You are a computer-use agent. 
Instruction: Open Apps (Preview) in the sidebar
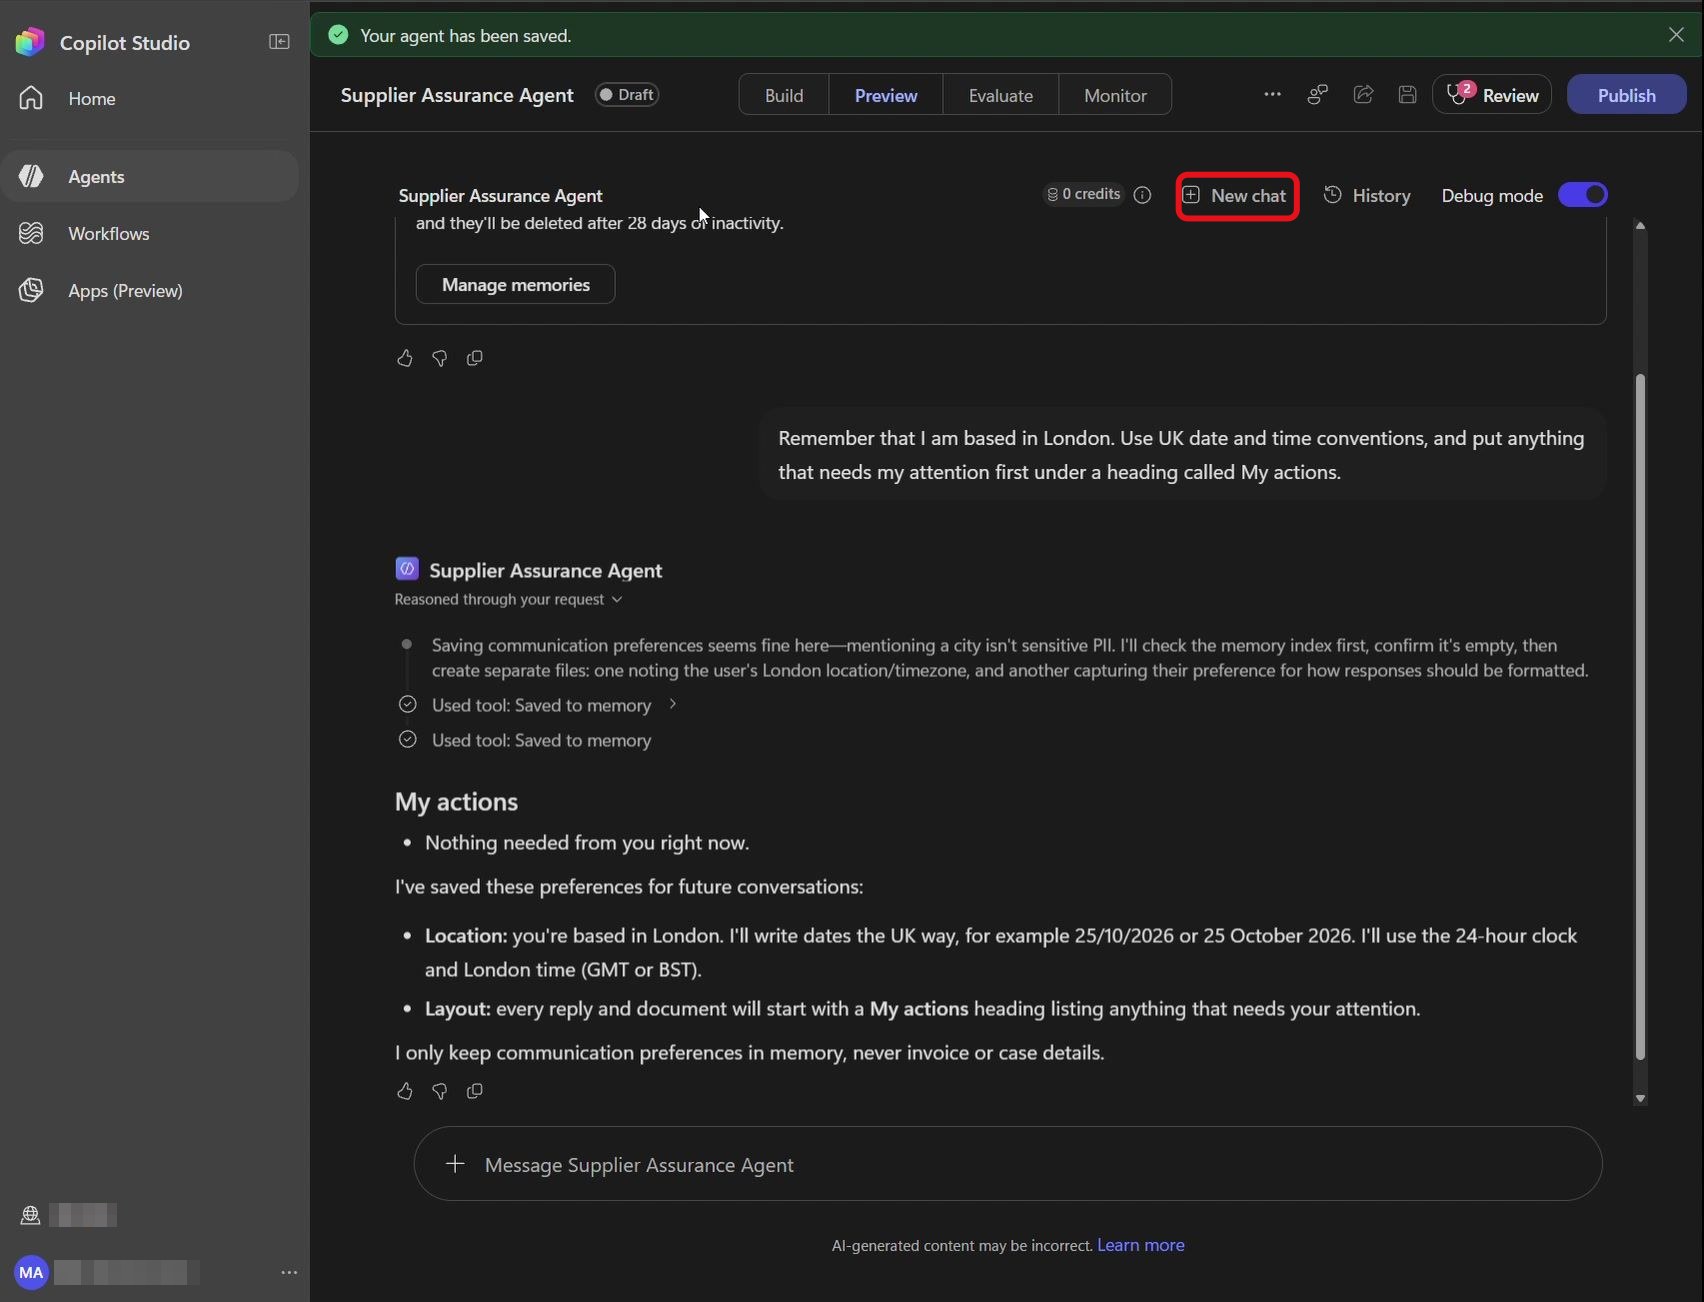(x=150, y=290)
